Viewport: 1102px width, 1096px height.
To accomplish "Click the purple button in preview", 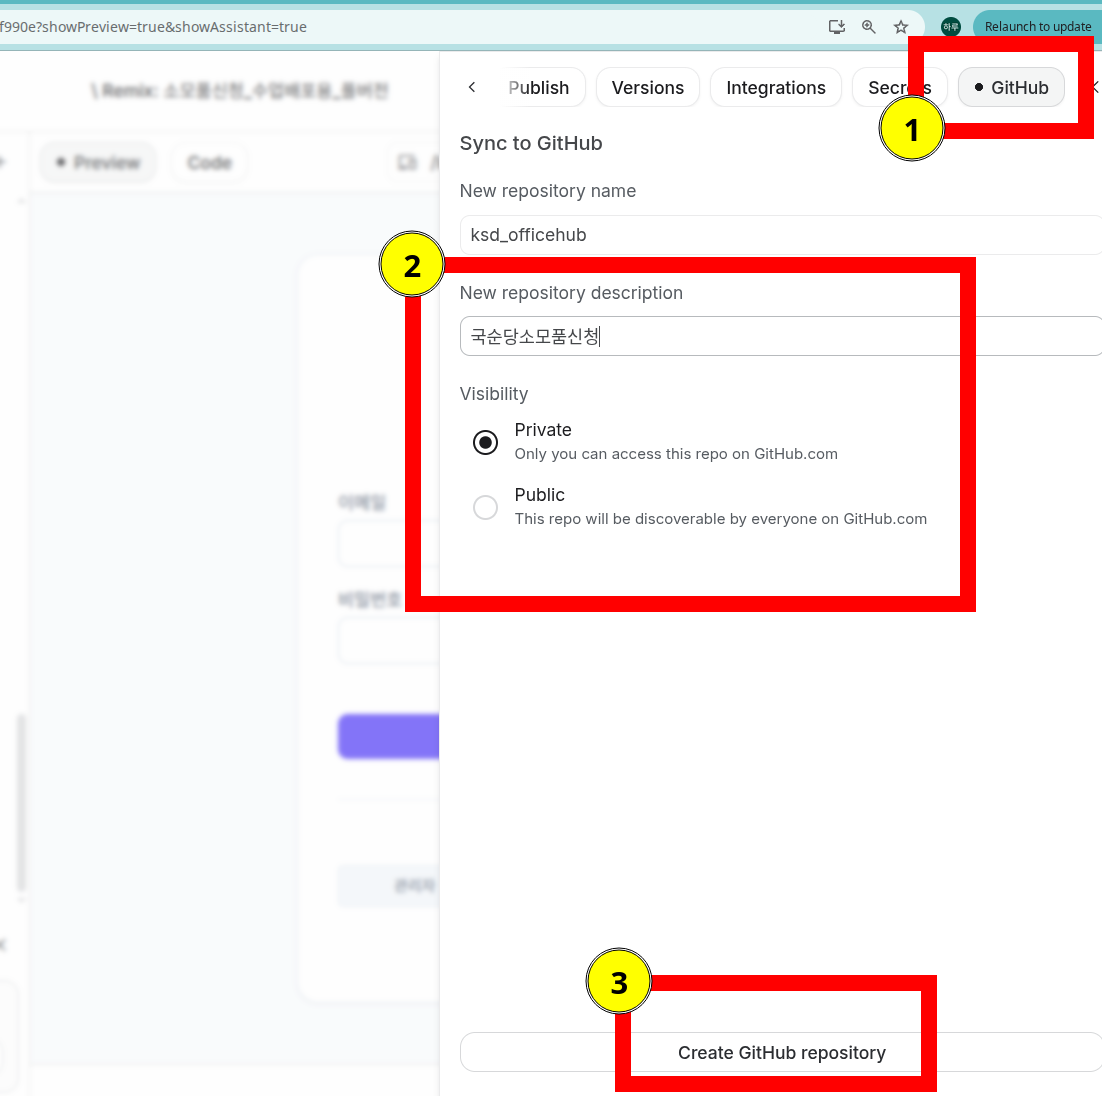I will coord(389,736).
